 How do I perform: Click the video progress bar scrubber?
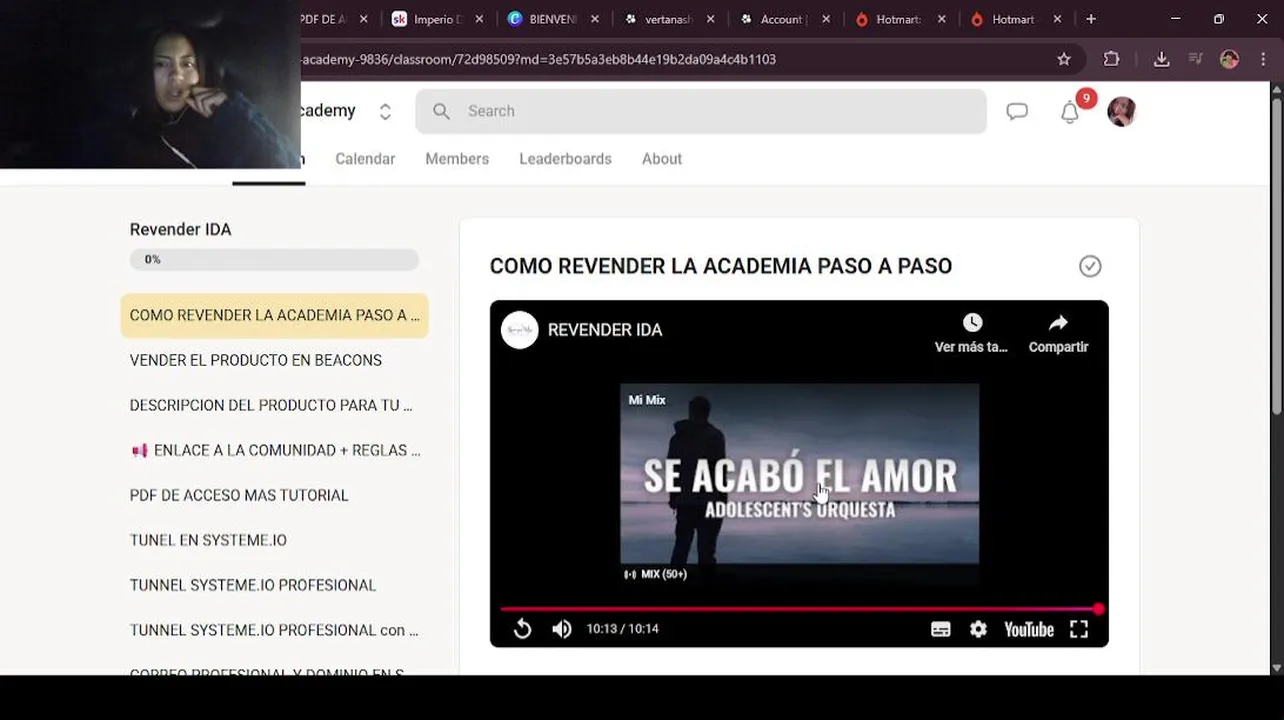[1098, 608]
